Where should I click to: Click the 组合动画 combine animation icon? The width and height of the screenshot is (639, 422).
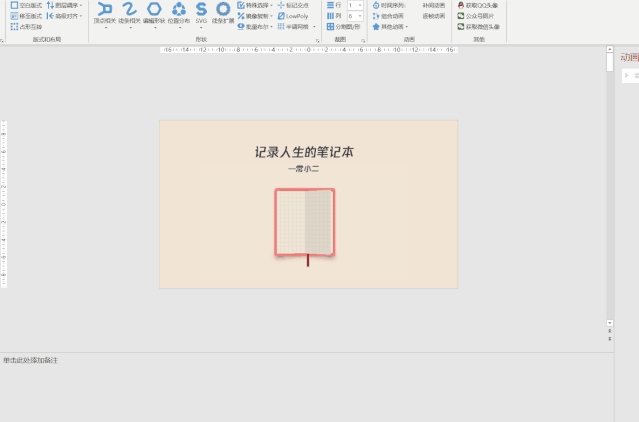(376, 16)
